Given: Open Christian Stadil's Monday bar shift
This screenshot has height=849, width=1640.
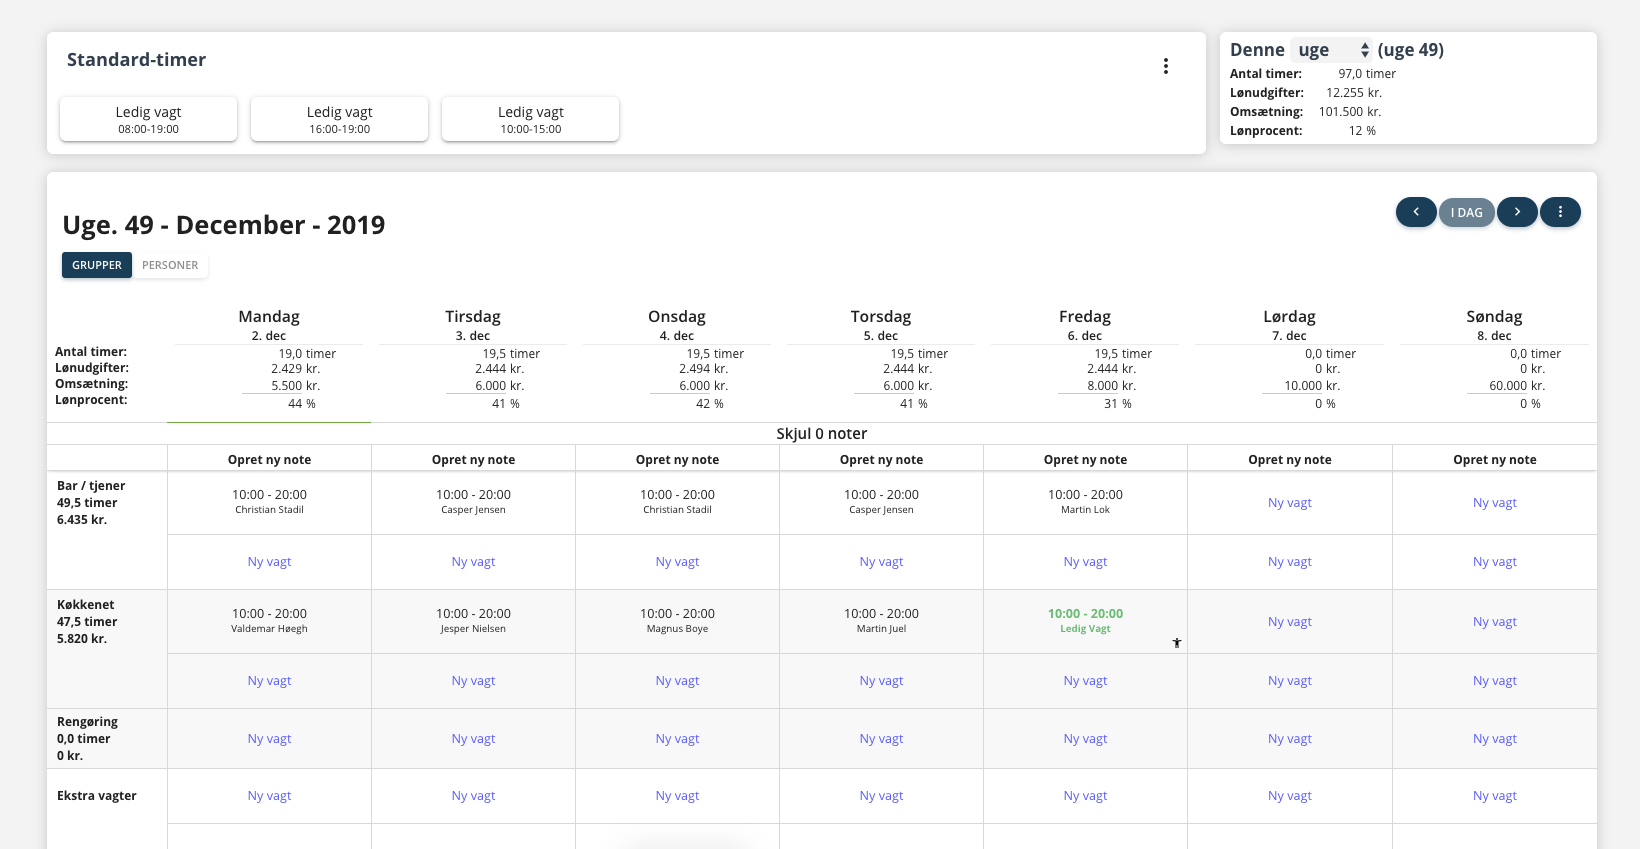Looking at the screenshot, I should [x=269, y=502].
